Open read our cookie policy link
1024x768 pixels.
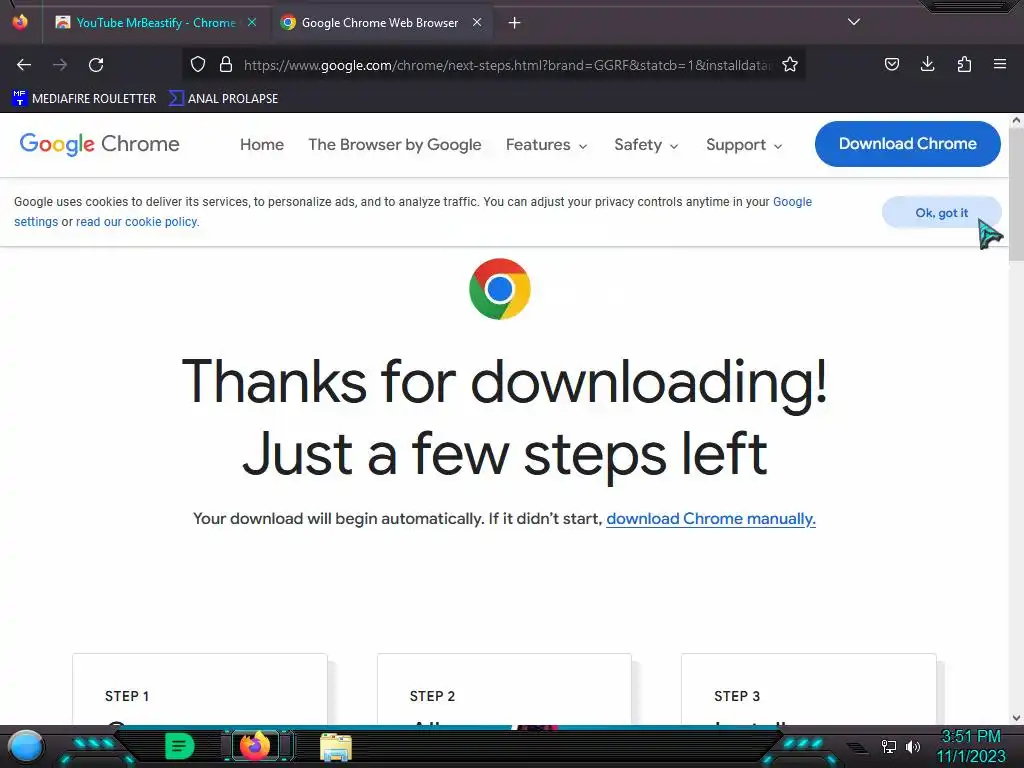[137, 222]
